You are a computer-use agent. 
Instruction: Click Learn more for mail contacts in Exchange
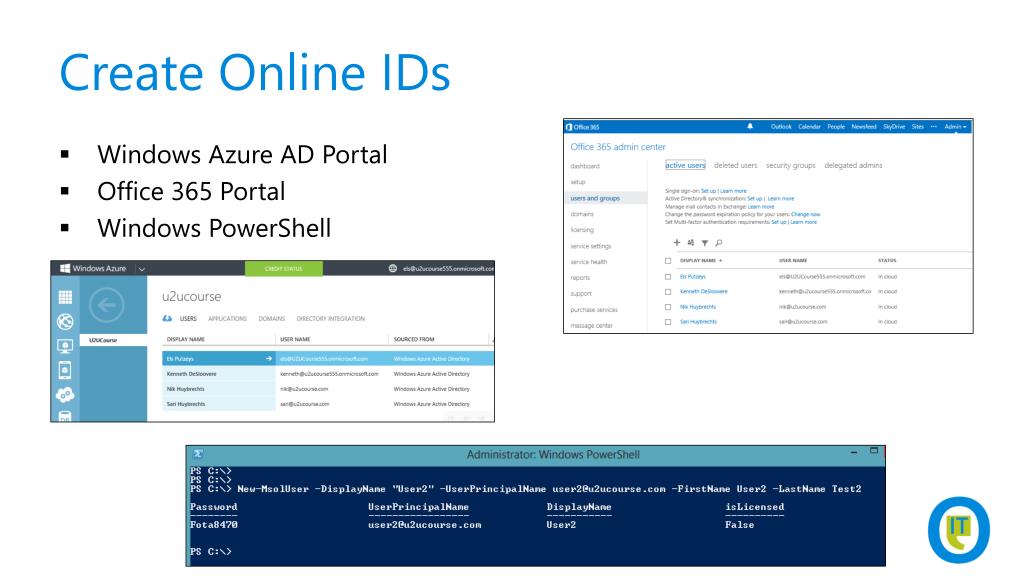[x=761, y=206]
